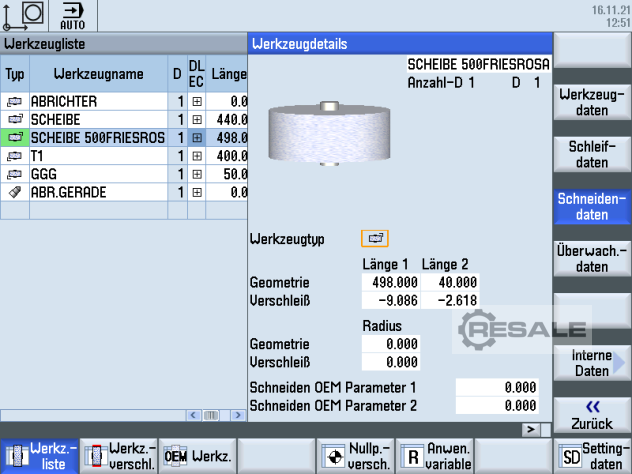Expand DL/EC box for SCHEIBE row
The image size is (632, 474).
coord(197,119)
